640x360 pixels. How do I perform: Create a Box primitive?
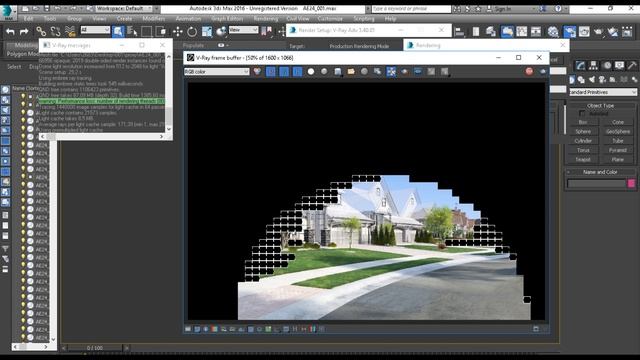583,122
